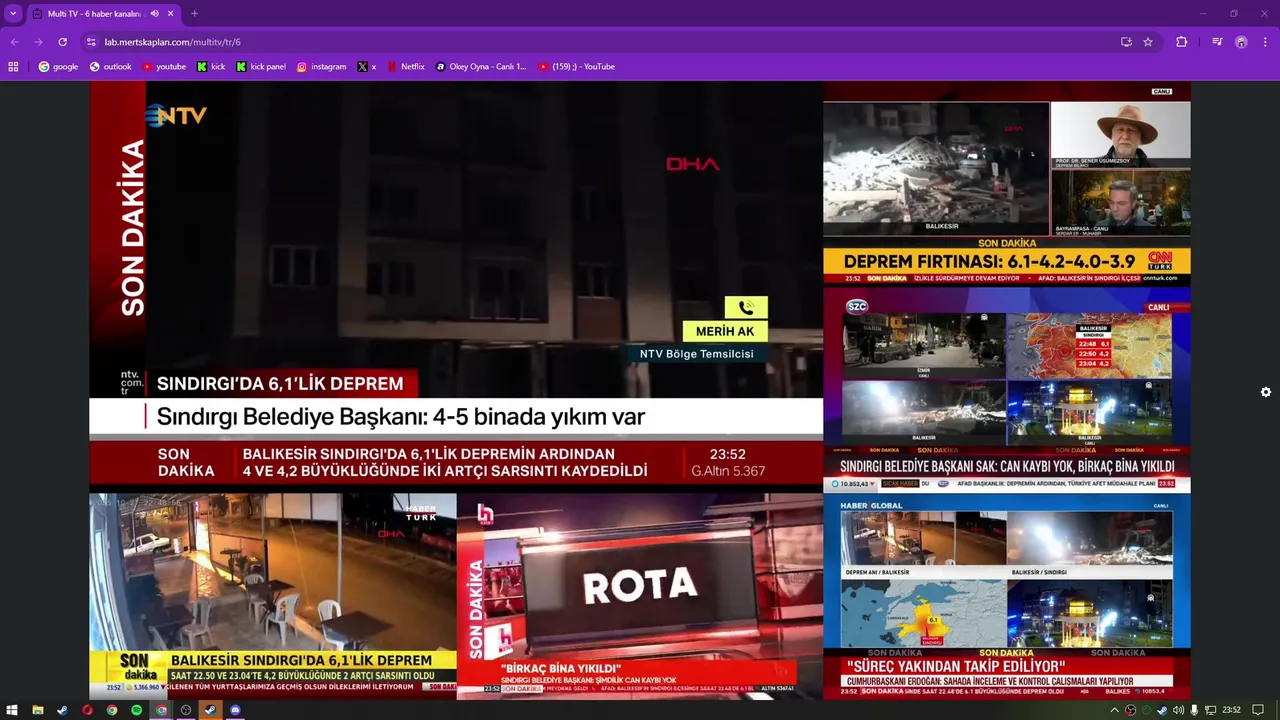Open the apps grid in bookmarks bar
Viewport: 1280px width, 720px height.
(x=13, y=67)
